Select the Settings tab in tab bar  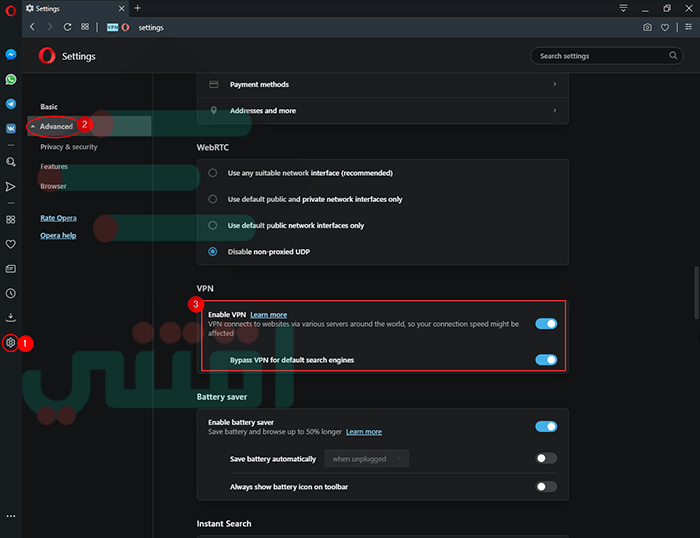(x=75, y=8)
